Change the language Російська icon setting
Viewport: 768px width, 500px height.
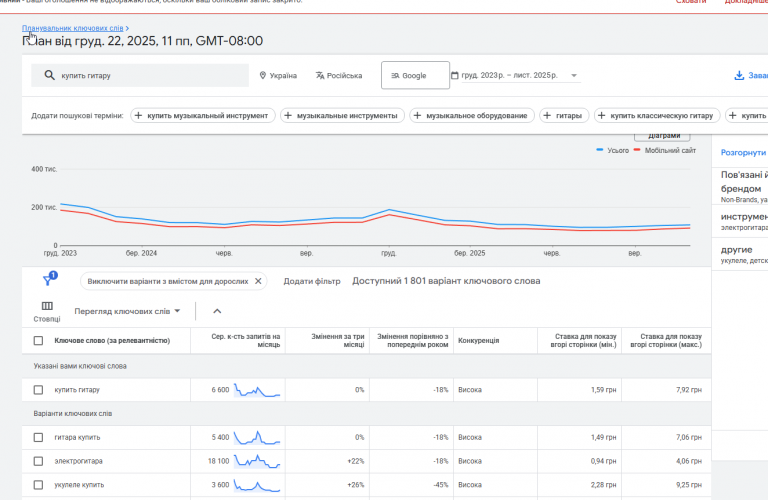pyautogui.click(x=320, y=75)
